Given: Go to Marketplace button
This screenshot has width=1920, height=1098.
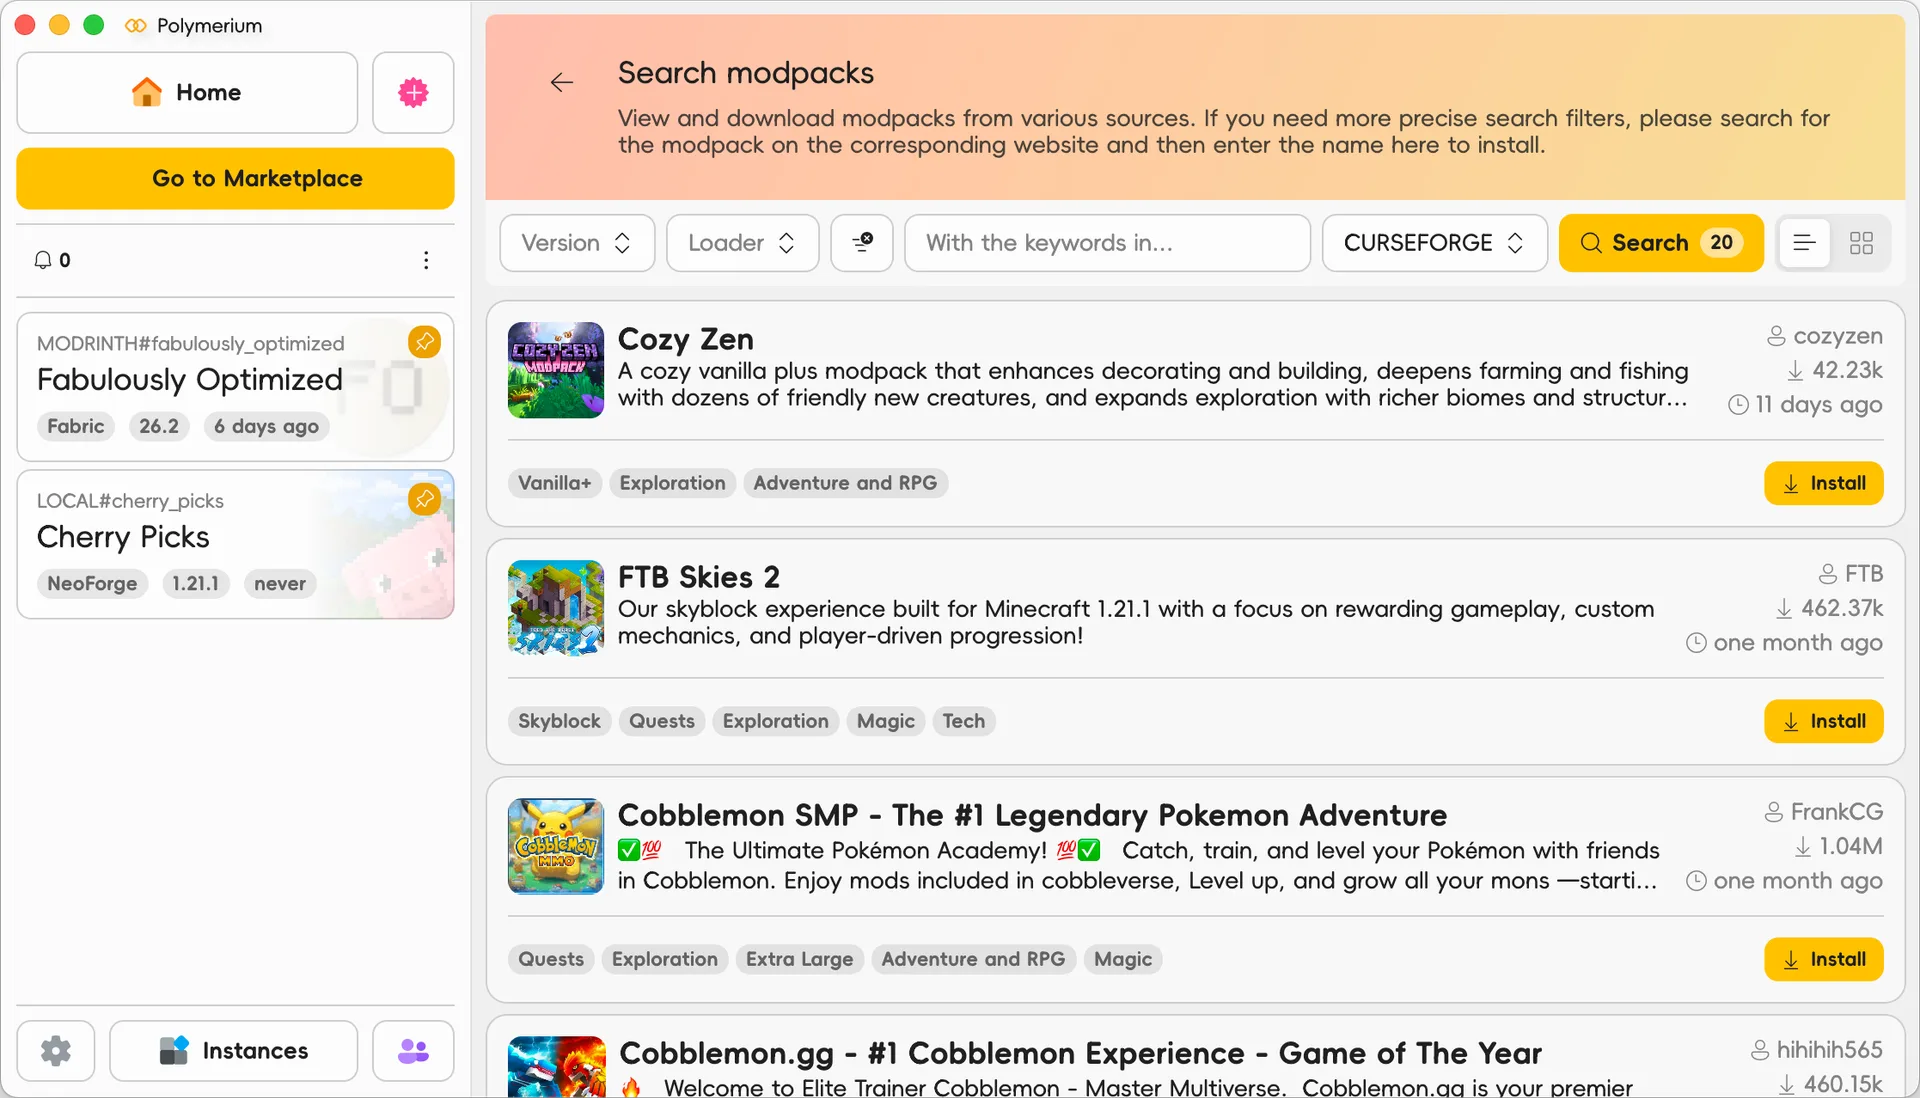Looking at the screenshot, I should click(x=235, y=178).
